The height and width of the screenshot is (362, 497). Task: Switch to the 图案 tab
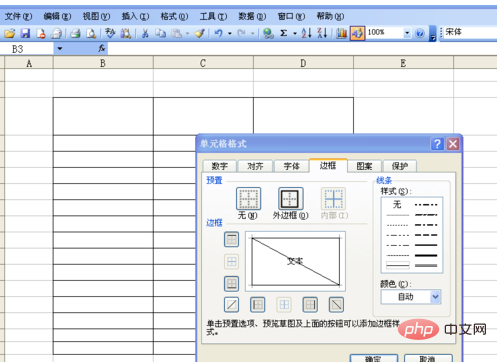click(364, 166)
